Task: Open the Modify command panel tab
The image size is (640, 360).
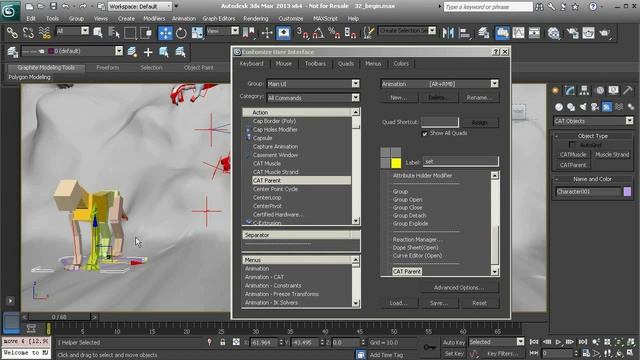Action: 570,91
